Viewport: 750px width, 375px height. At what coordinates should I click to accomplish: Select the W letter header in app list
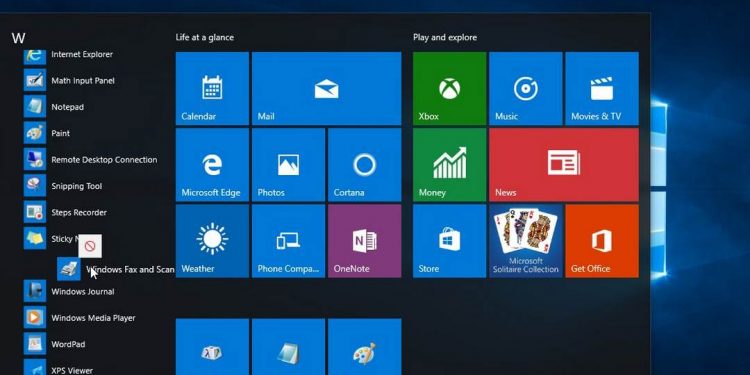pos(19,38)
